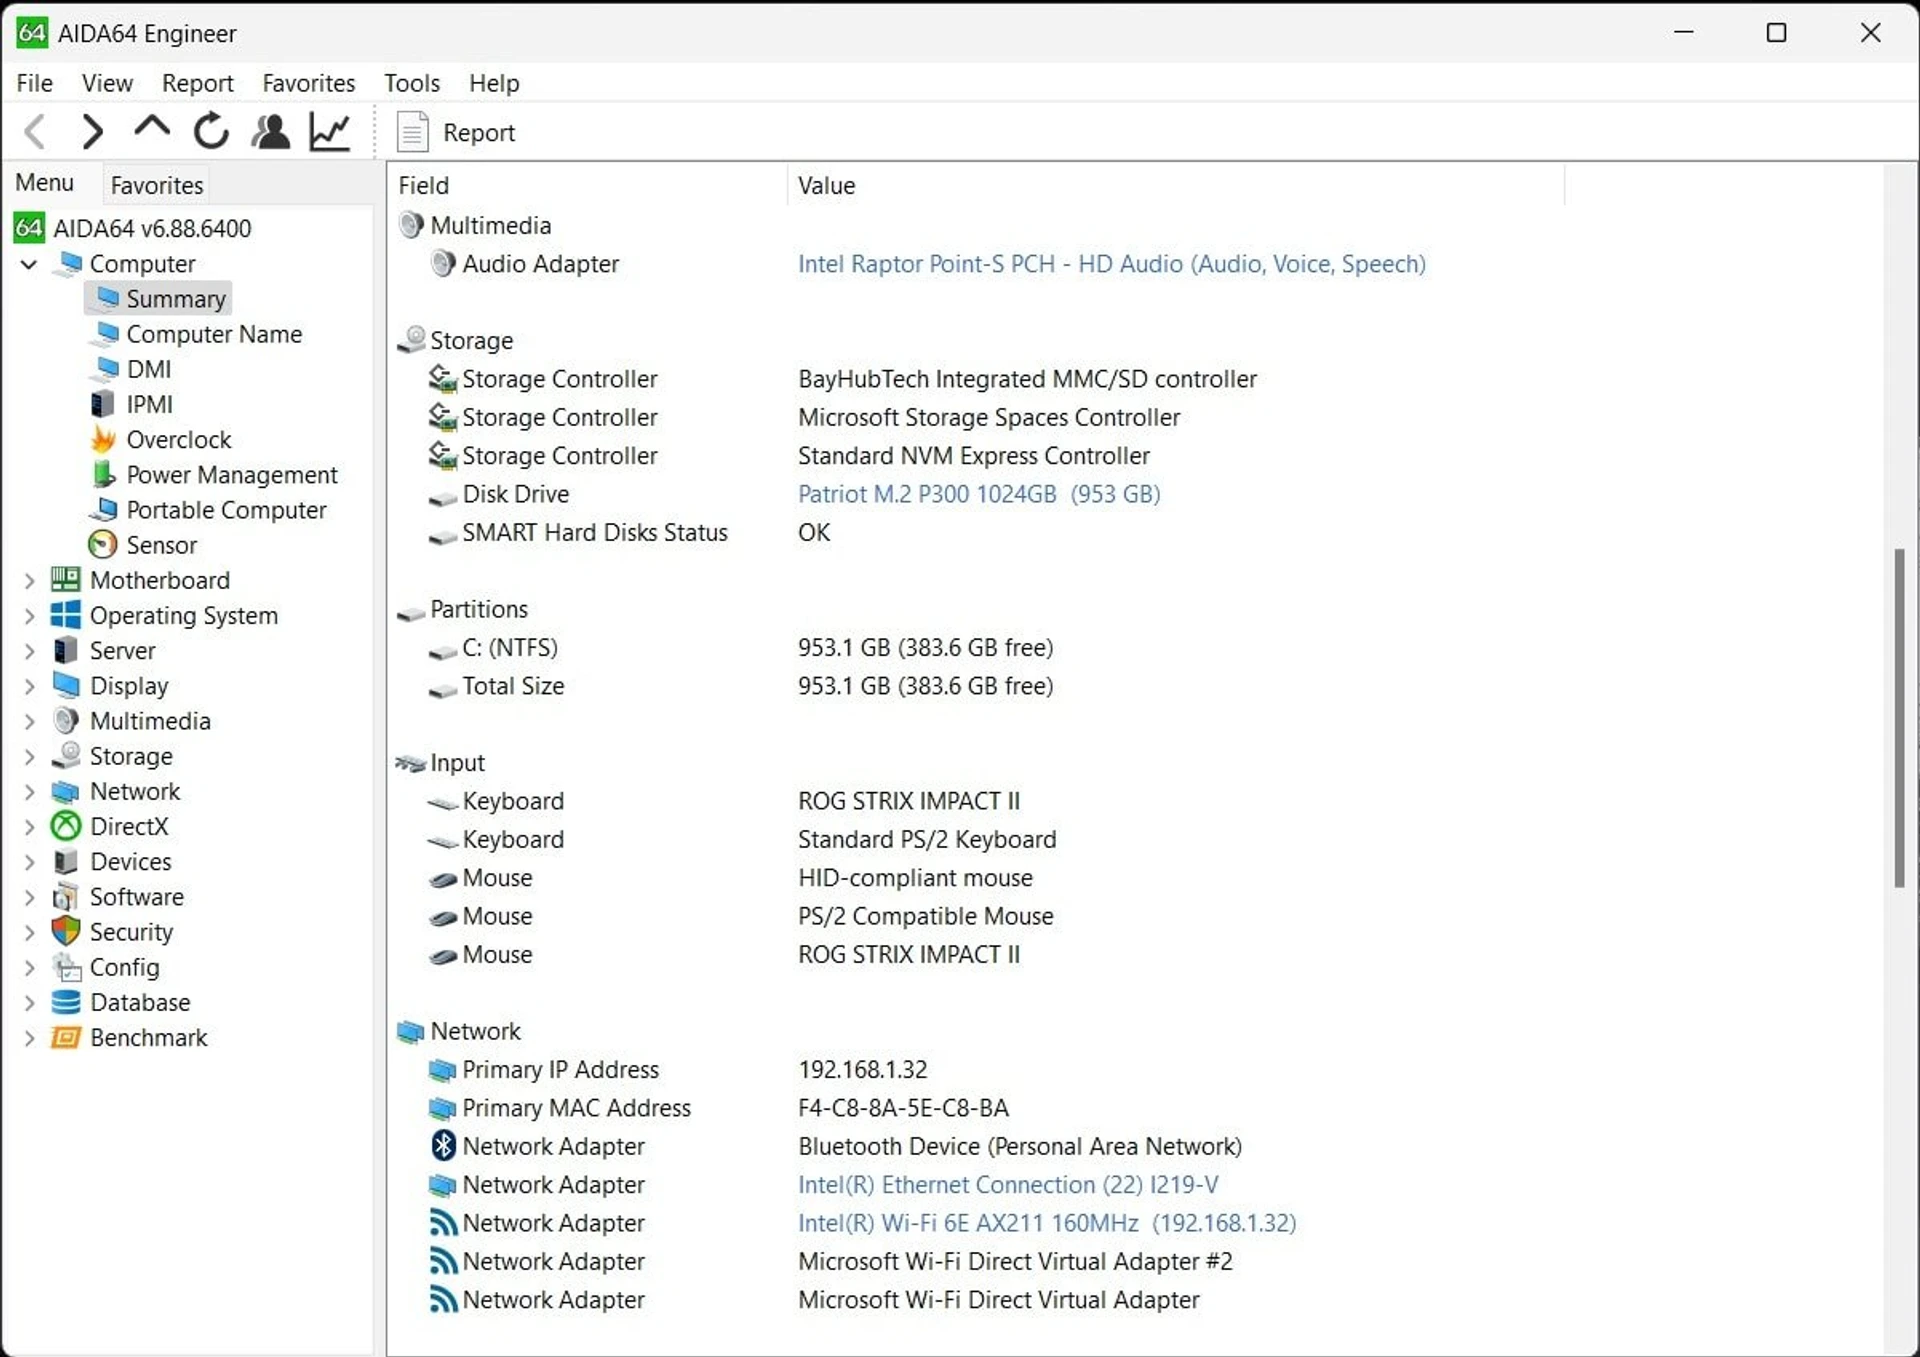Click the Report toolbar button label

[x=479, y=132]
